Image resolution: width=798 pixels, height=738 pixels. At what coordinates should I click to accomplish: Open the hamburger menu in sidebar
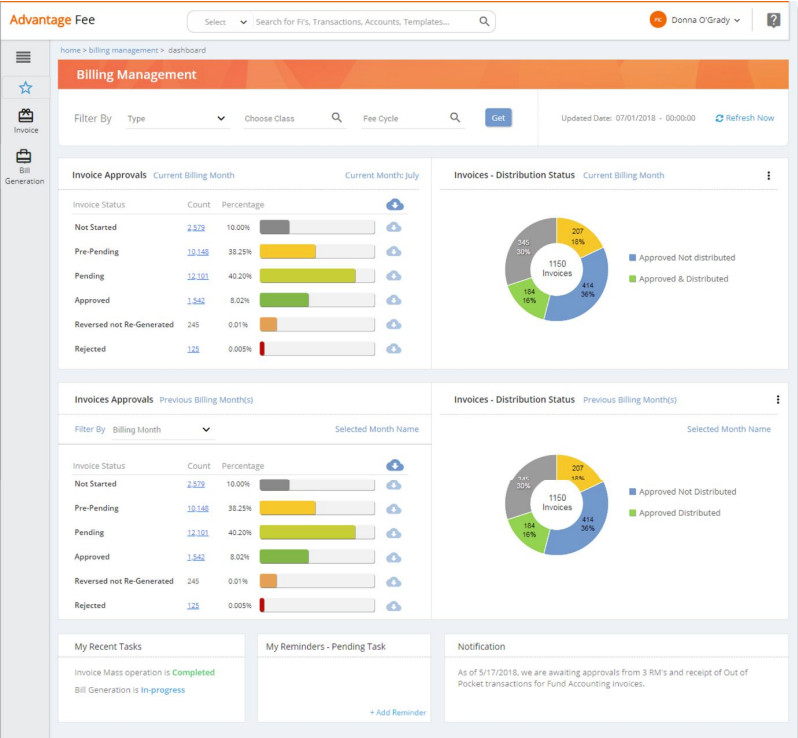click(23, 58)
